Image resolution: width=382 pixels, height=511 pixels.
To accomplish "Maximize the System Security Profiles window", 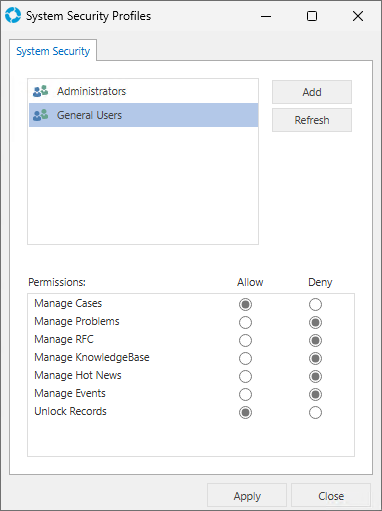I will [x=312, y=16].
